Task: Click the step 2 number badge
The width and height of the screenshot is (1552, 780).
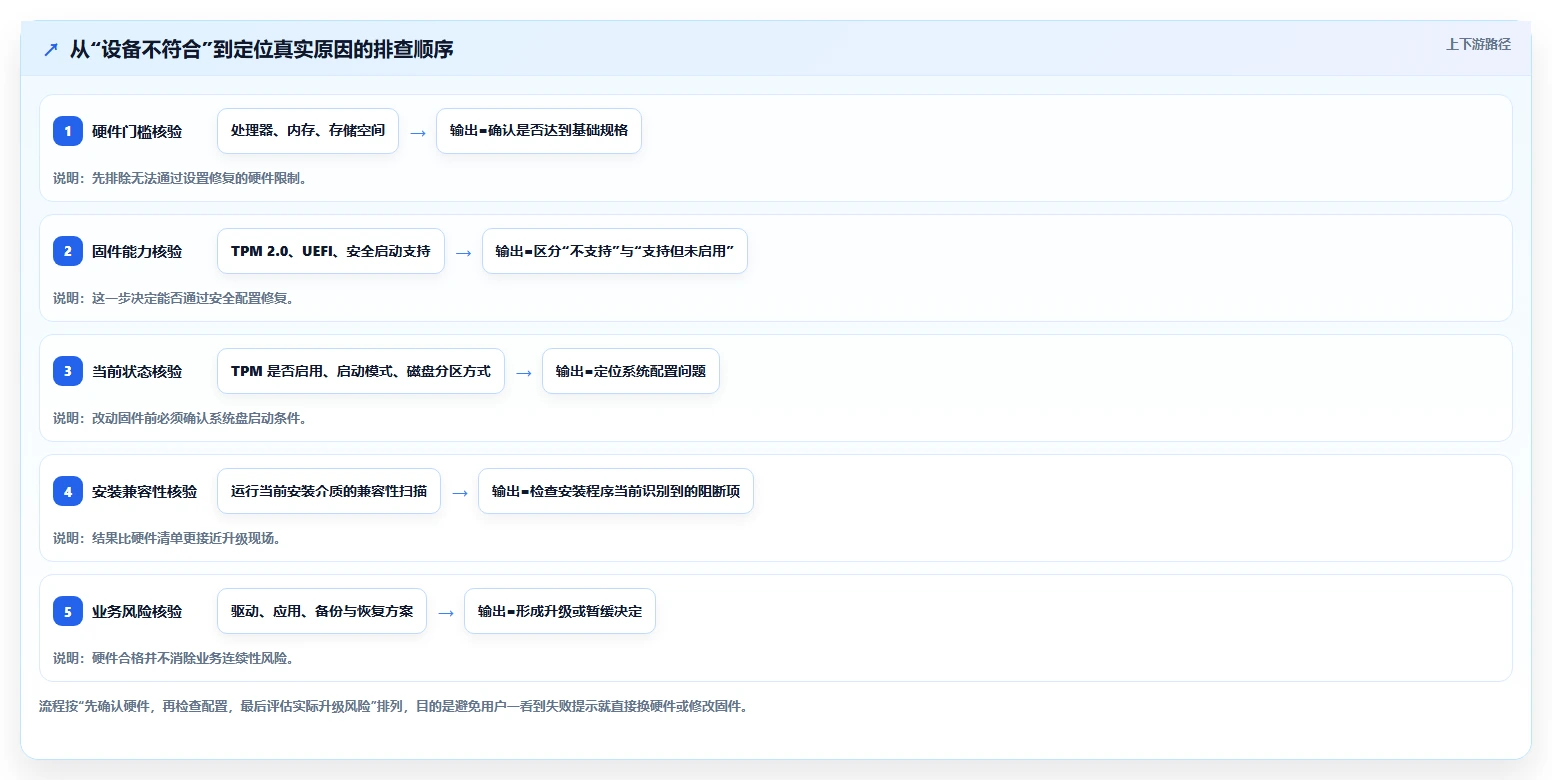Action: tap(68, 251)
